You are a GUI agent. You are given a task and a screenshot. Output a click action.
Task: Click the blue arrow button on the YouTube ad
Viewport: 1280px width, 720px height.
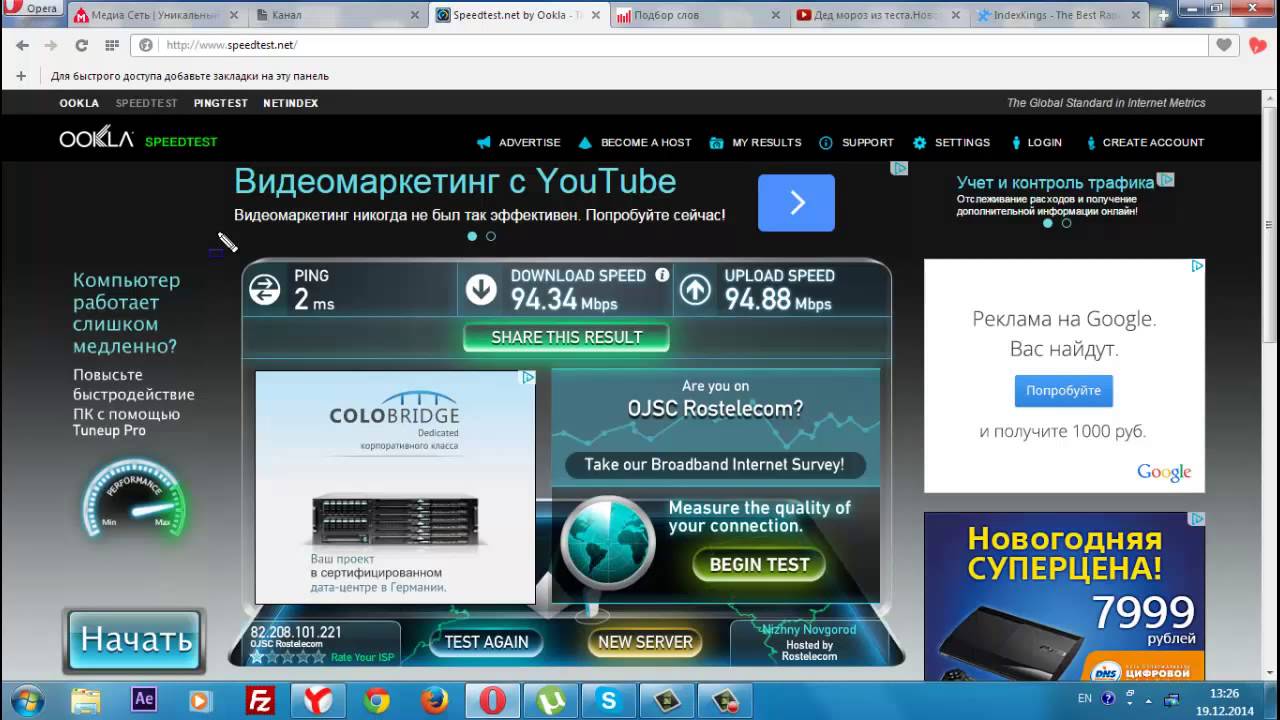[796, 203]
